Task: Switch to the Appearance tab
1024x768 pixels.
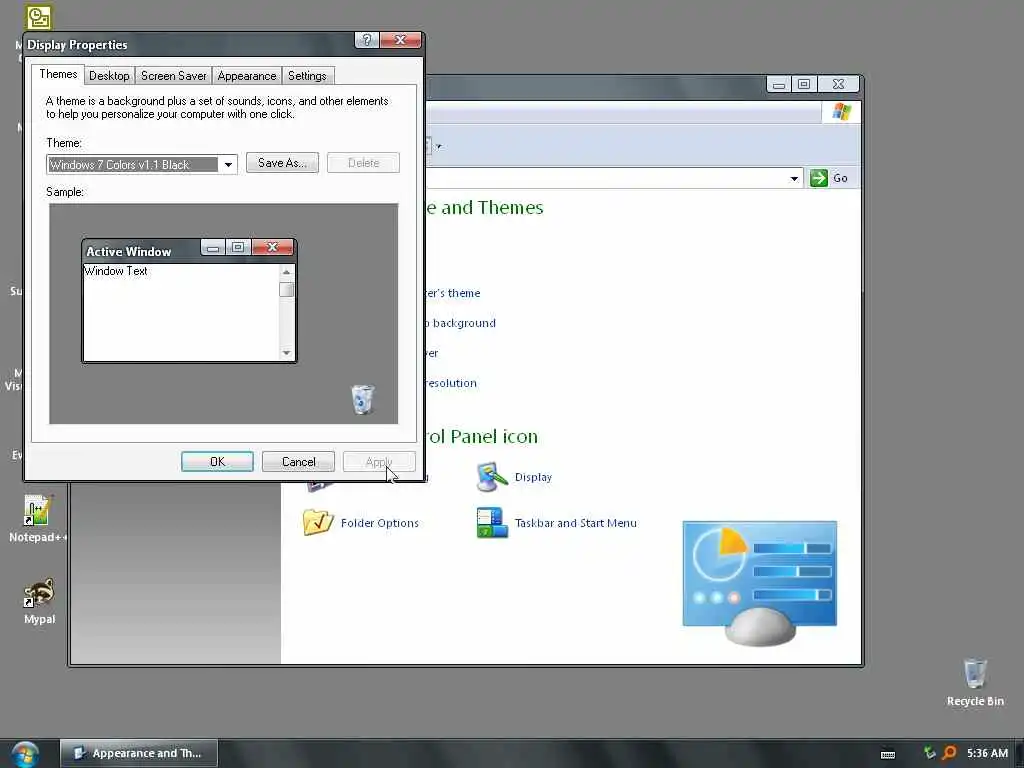Action: tap(247, 76)
